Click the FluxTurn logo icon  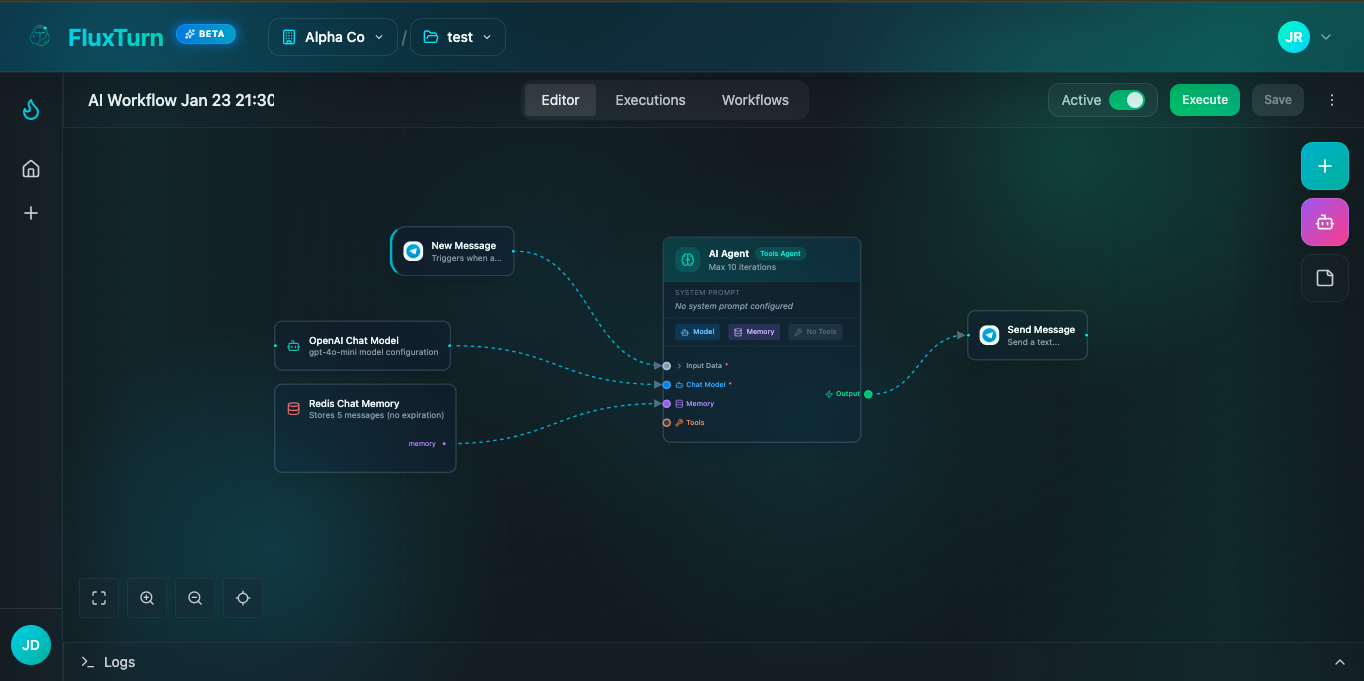40,36
